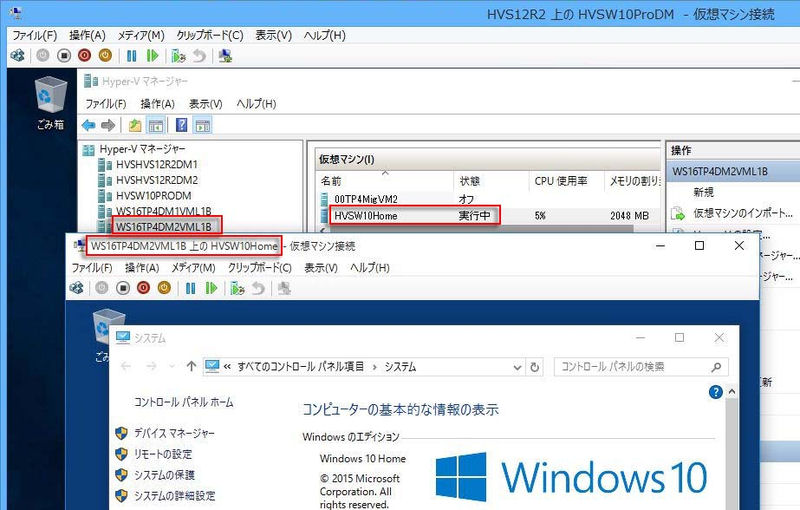Viewport: 800px width, 510px height.
Task: Click Checkpoint icon in HVSW10Home toolbar
Action: tap(237, 288)
